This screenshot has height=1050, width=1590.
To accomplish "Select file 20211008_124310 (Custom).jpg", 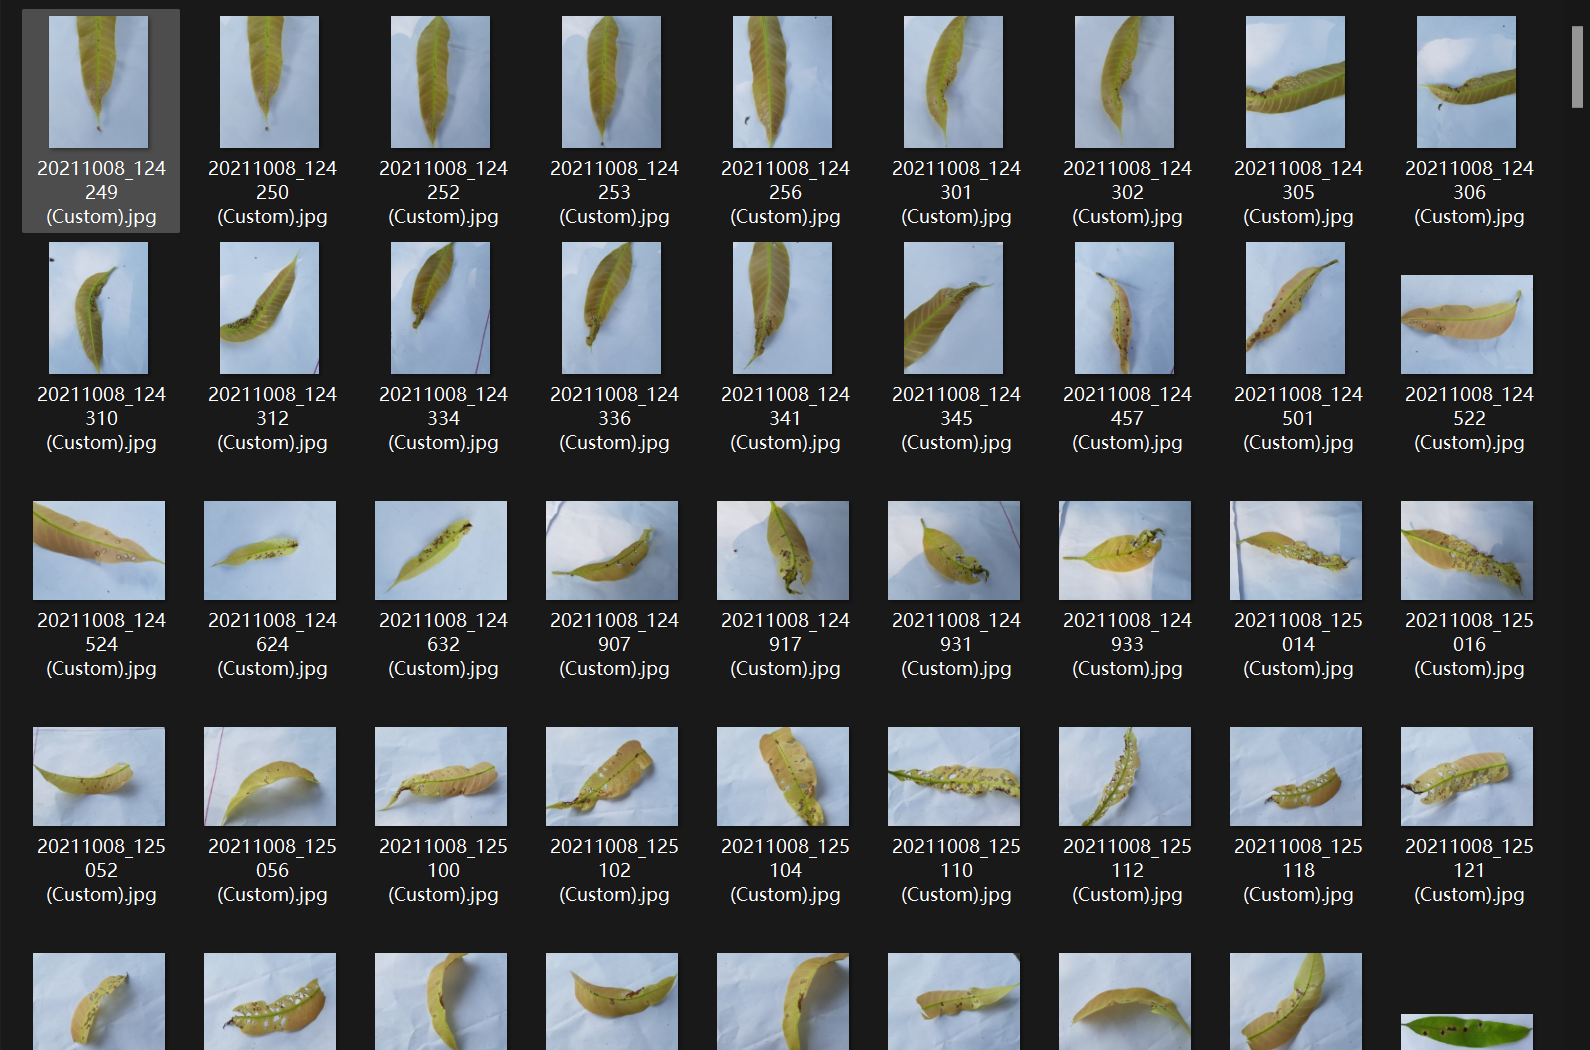I will [x=99, y=308].
